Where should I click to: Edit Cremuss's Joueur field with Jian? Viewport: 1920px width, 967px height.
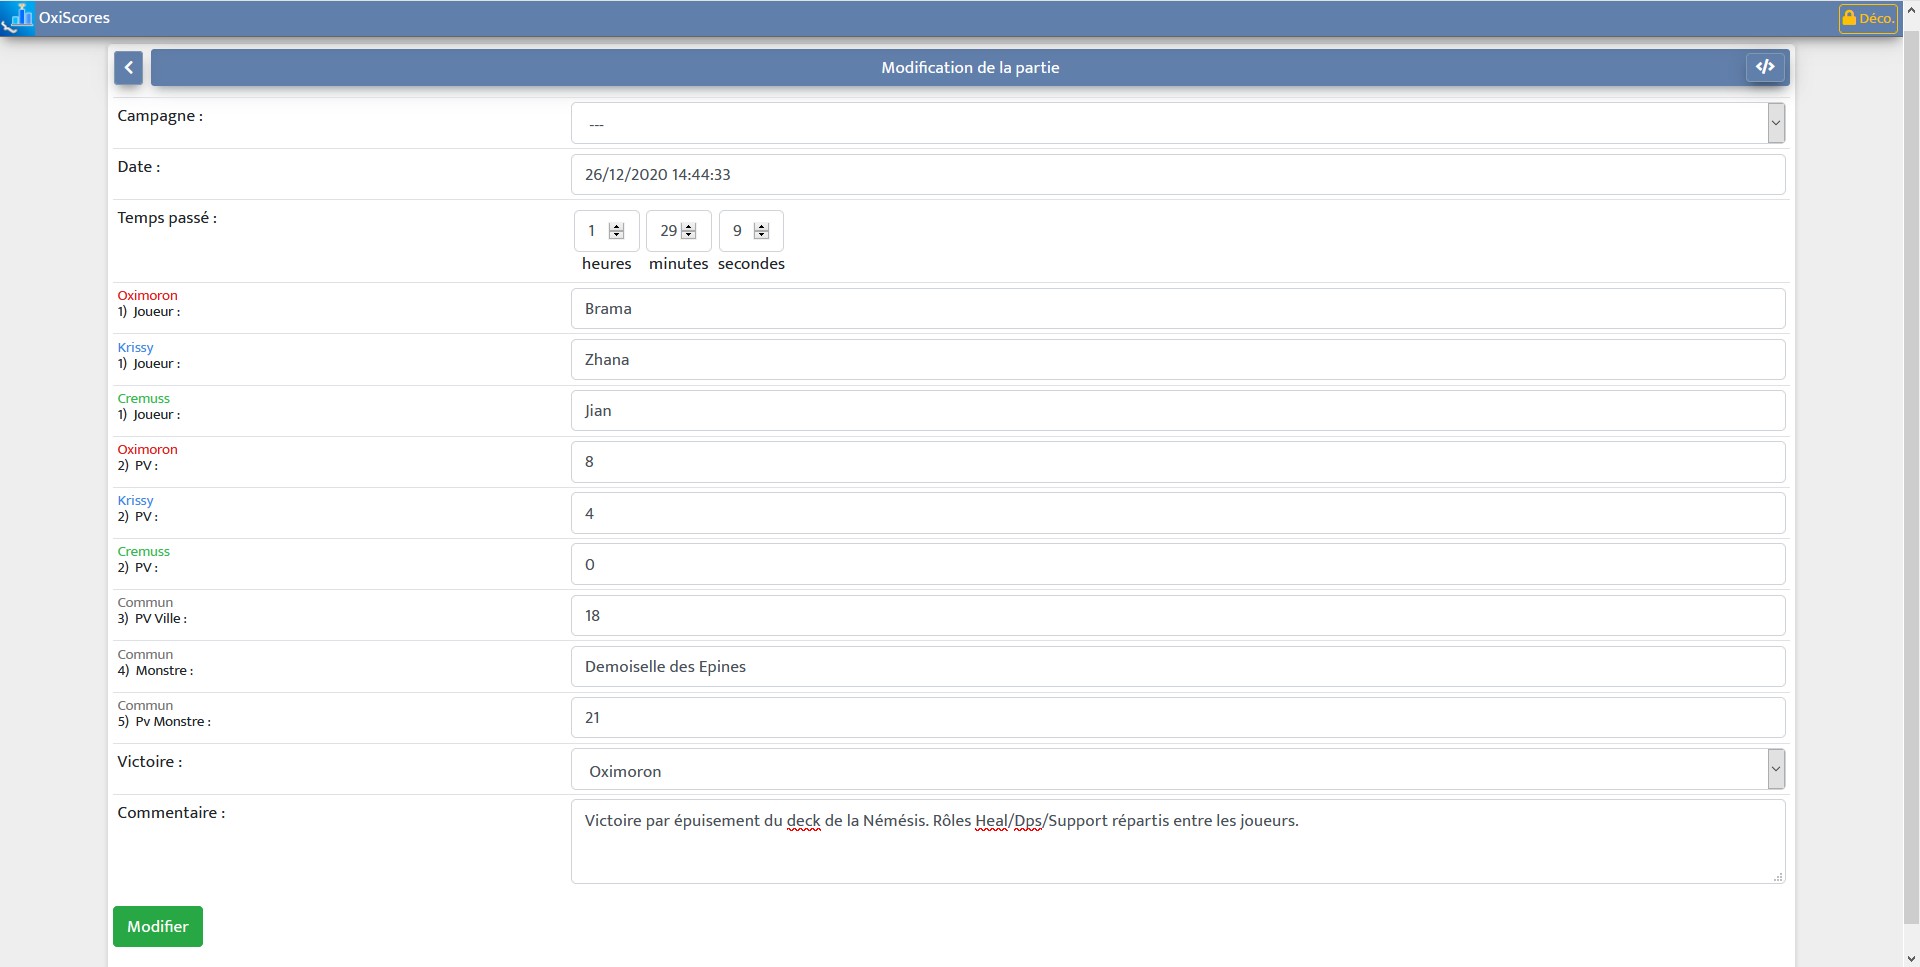[x=1178, y=411]
